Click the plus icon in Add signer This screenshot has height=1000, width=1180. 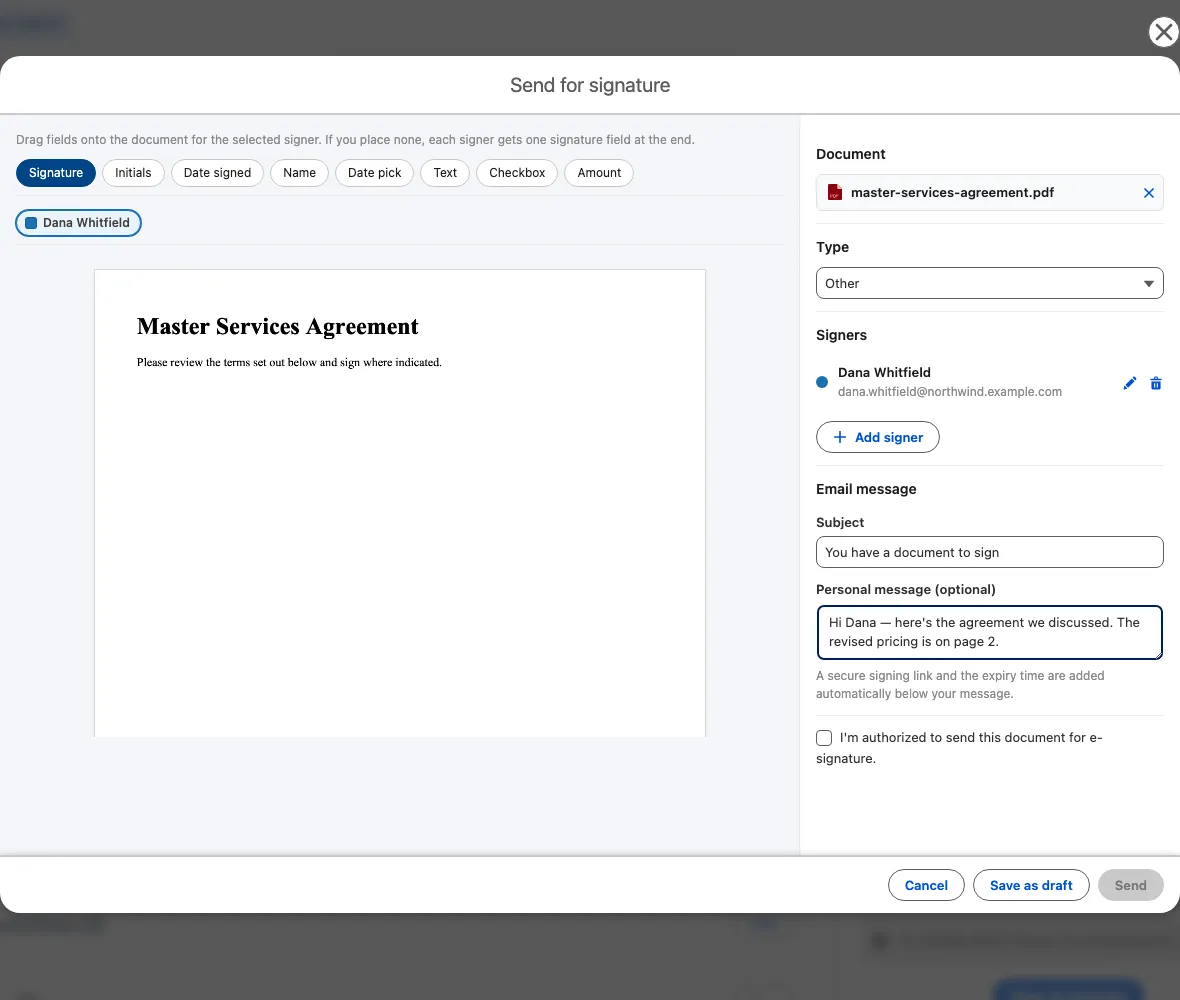pos(840,437)
